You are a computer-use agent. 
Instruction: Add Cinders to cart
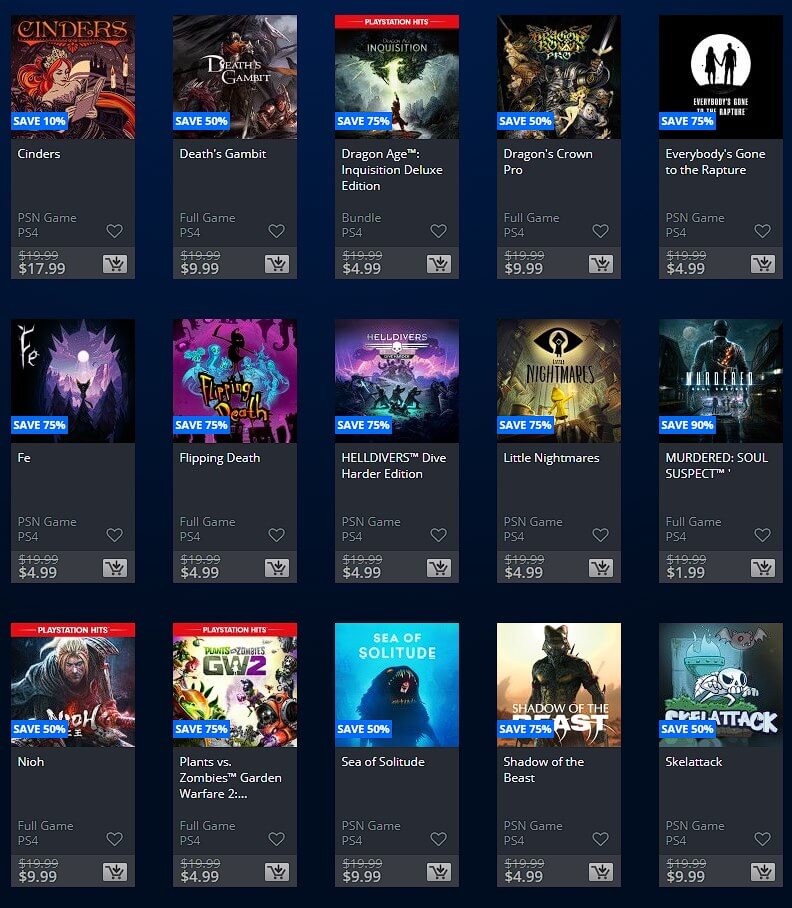[115, 264]
